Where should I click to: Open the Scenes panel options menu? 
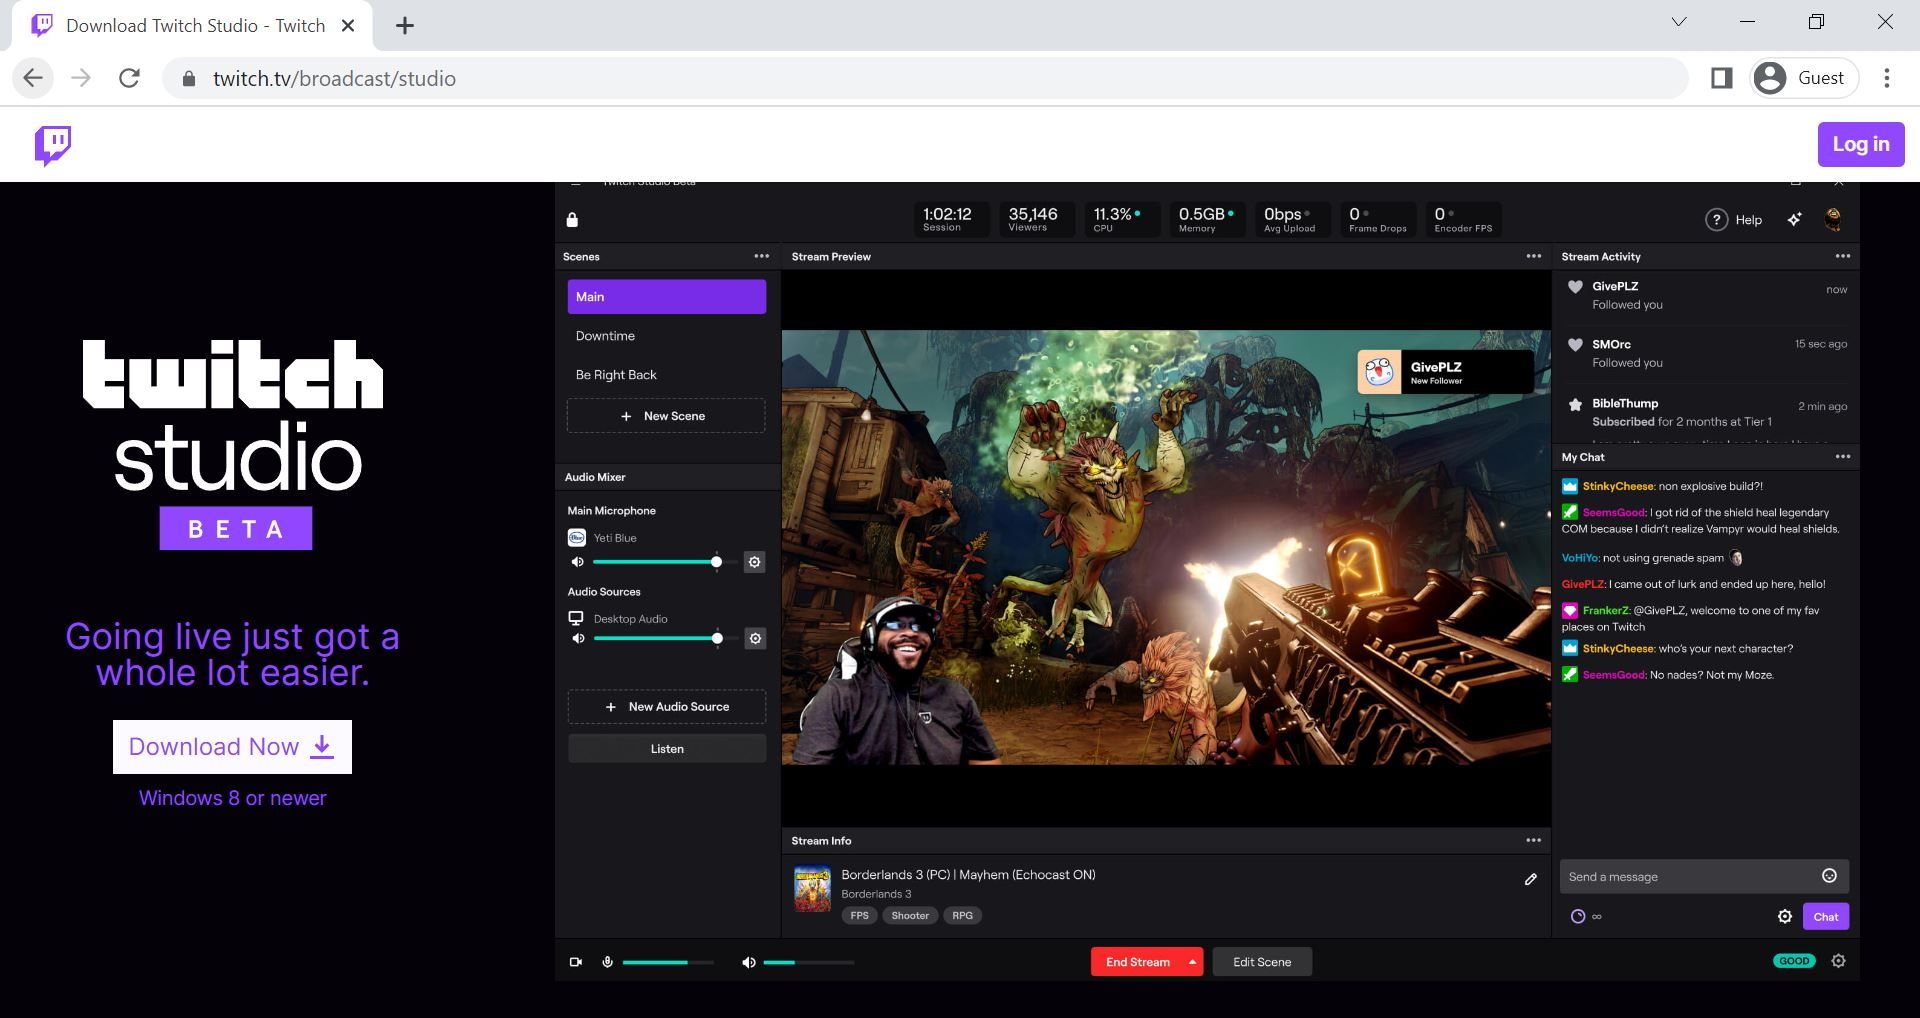tap(760, 257)
